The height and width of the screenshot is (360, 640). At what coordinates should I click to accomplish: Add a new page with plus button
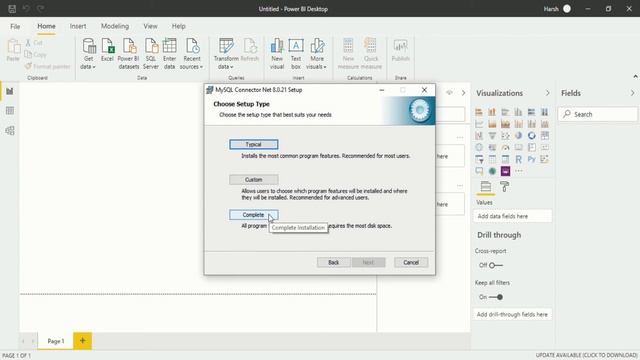point(82,341)
